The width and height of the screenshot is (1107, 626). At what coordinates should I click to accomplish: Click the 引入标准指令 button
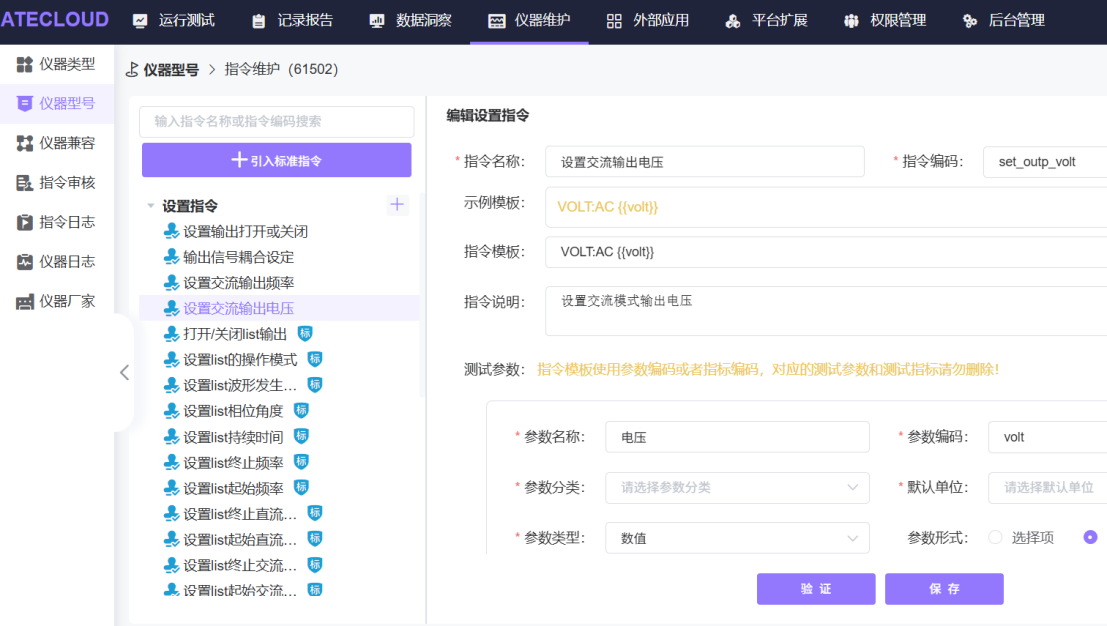(277, 160)
